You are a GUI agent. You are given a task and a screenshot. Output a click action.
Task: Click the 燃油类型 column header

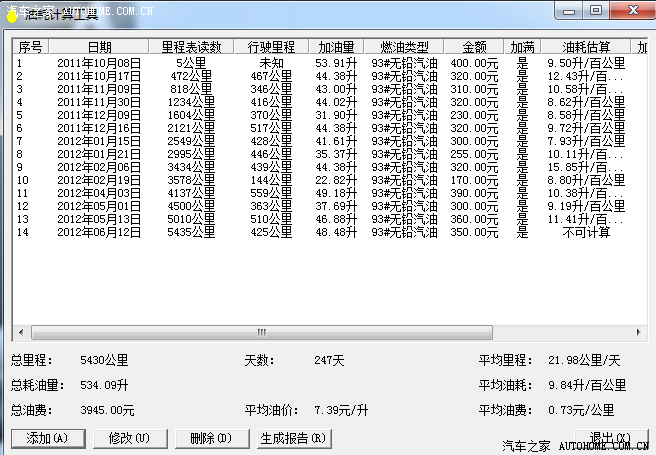[x=403, y=47]
